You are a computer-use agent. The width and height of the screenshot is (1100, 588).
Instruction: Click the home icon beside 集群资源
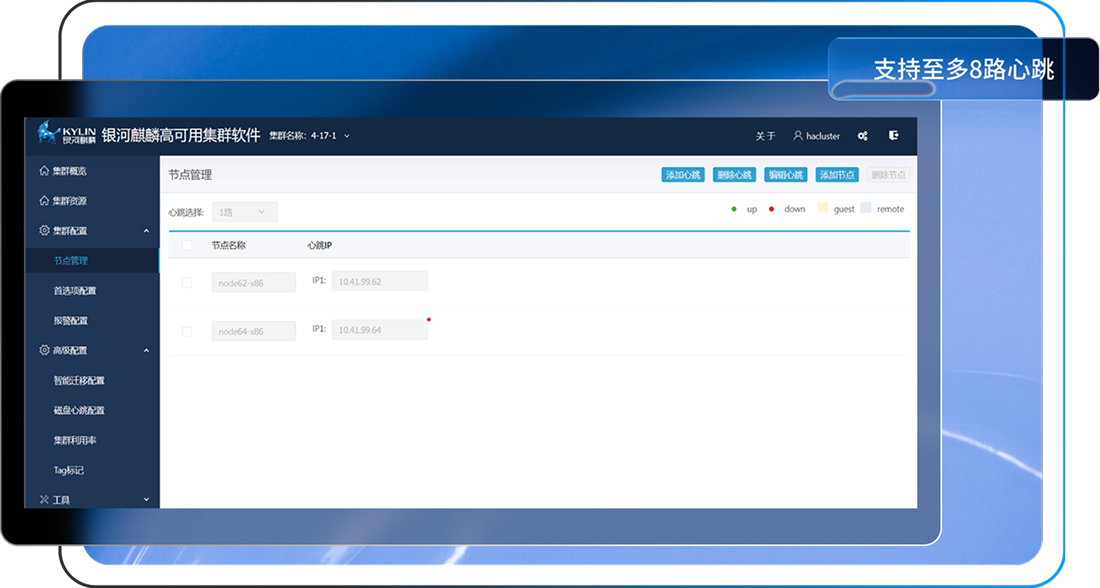click(44, 201)
